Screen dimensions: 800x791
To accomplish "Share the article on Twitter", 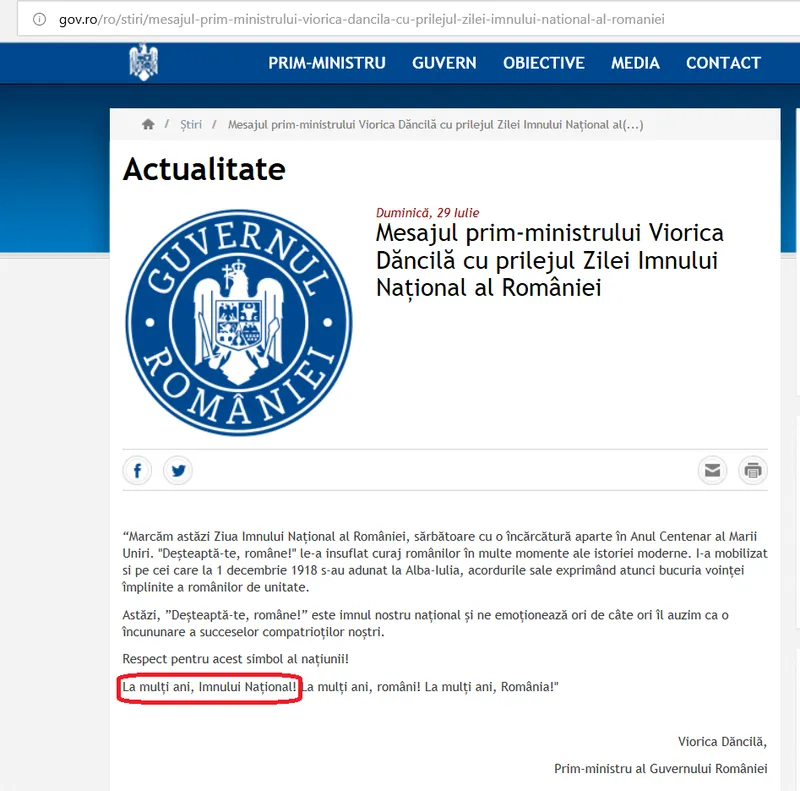I will [x=178, y=470].
